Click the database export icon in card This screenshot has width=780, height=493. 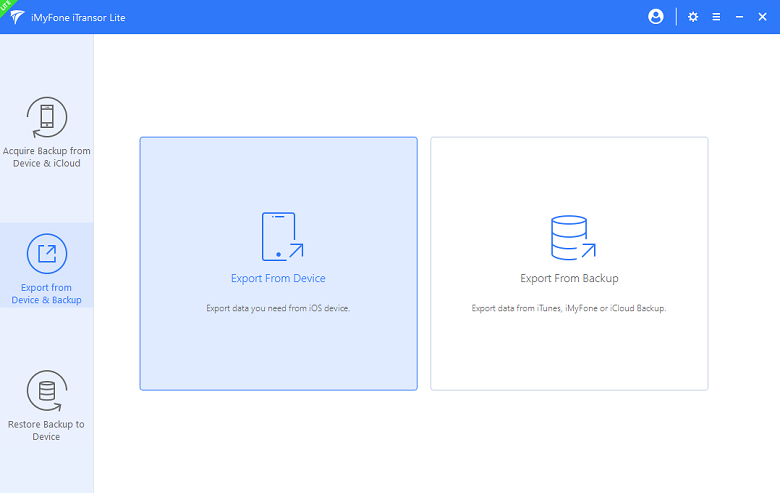click(571, 237)
